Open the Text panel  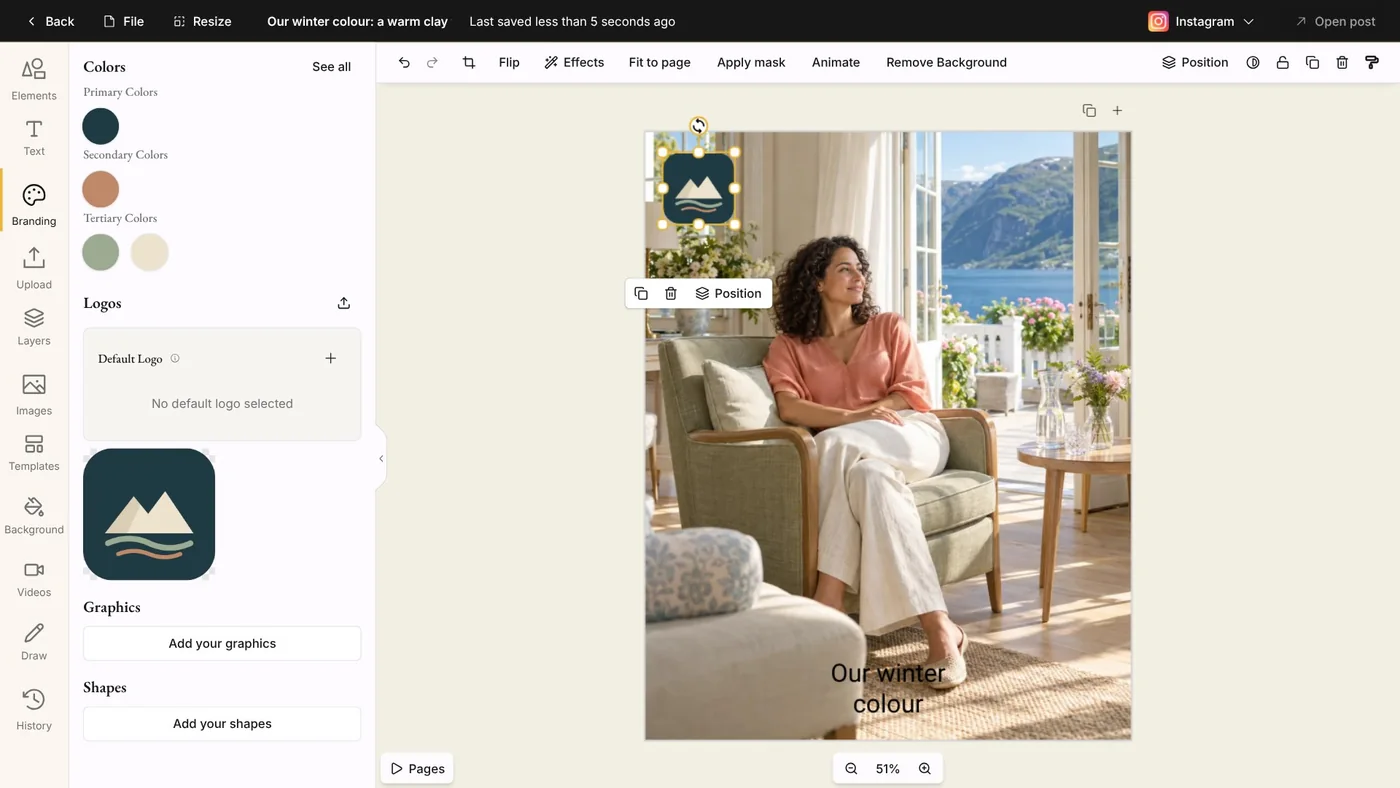tap(34, 138)
